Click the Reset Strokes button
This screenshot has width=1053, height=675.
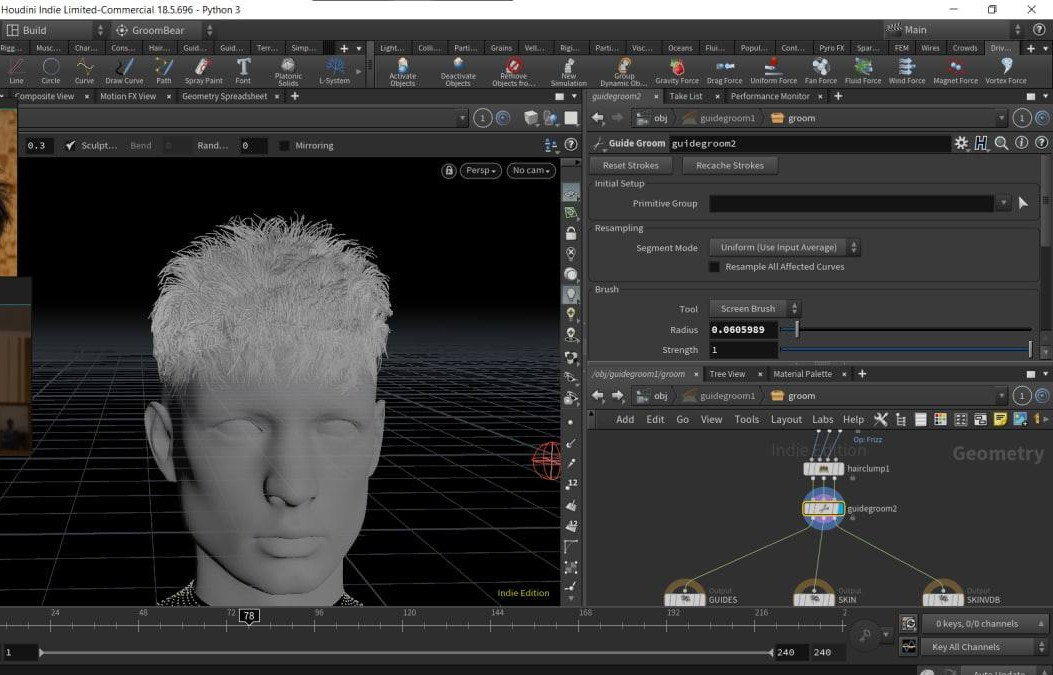pos(630,166)
